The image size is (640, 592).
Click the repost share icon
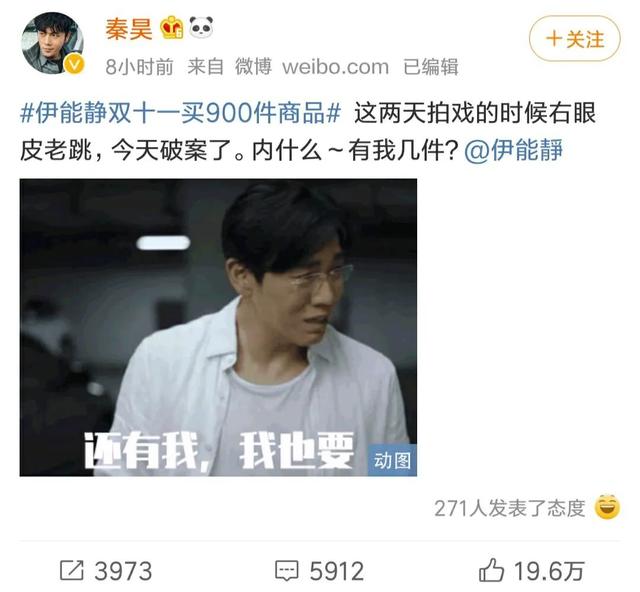click(72, 570)
